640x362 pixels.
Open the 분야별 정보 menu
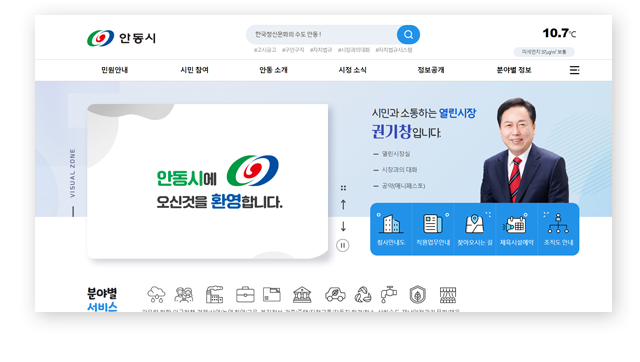tap(514, 70)
